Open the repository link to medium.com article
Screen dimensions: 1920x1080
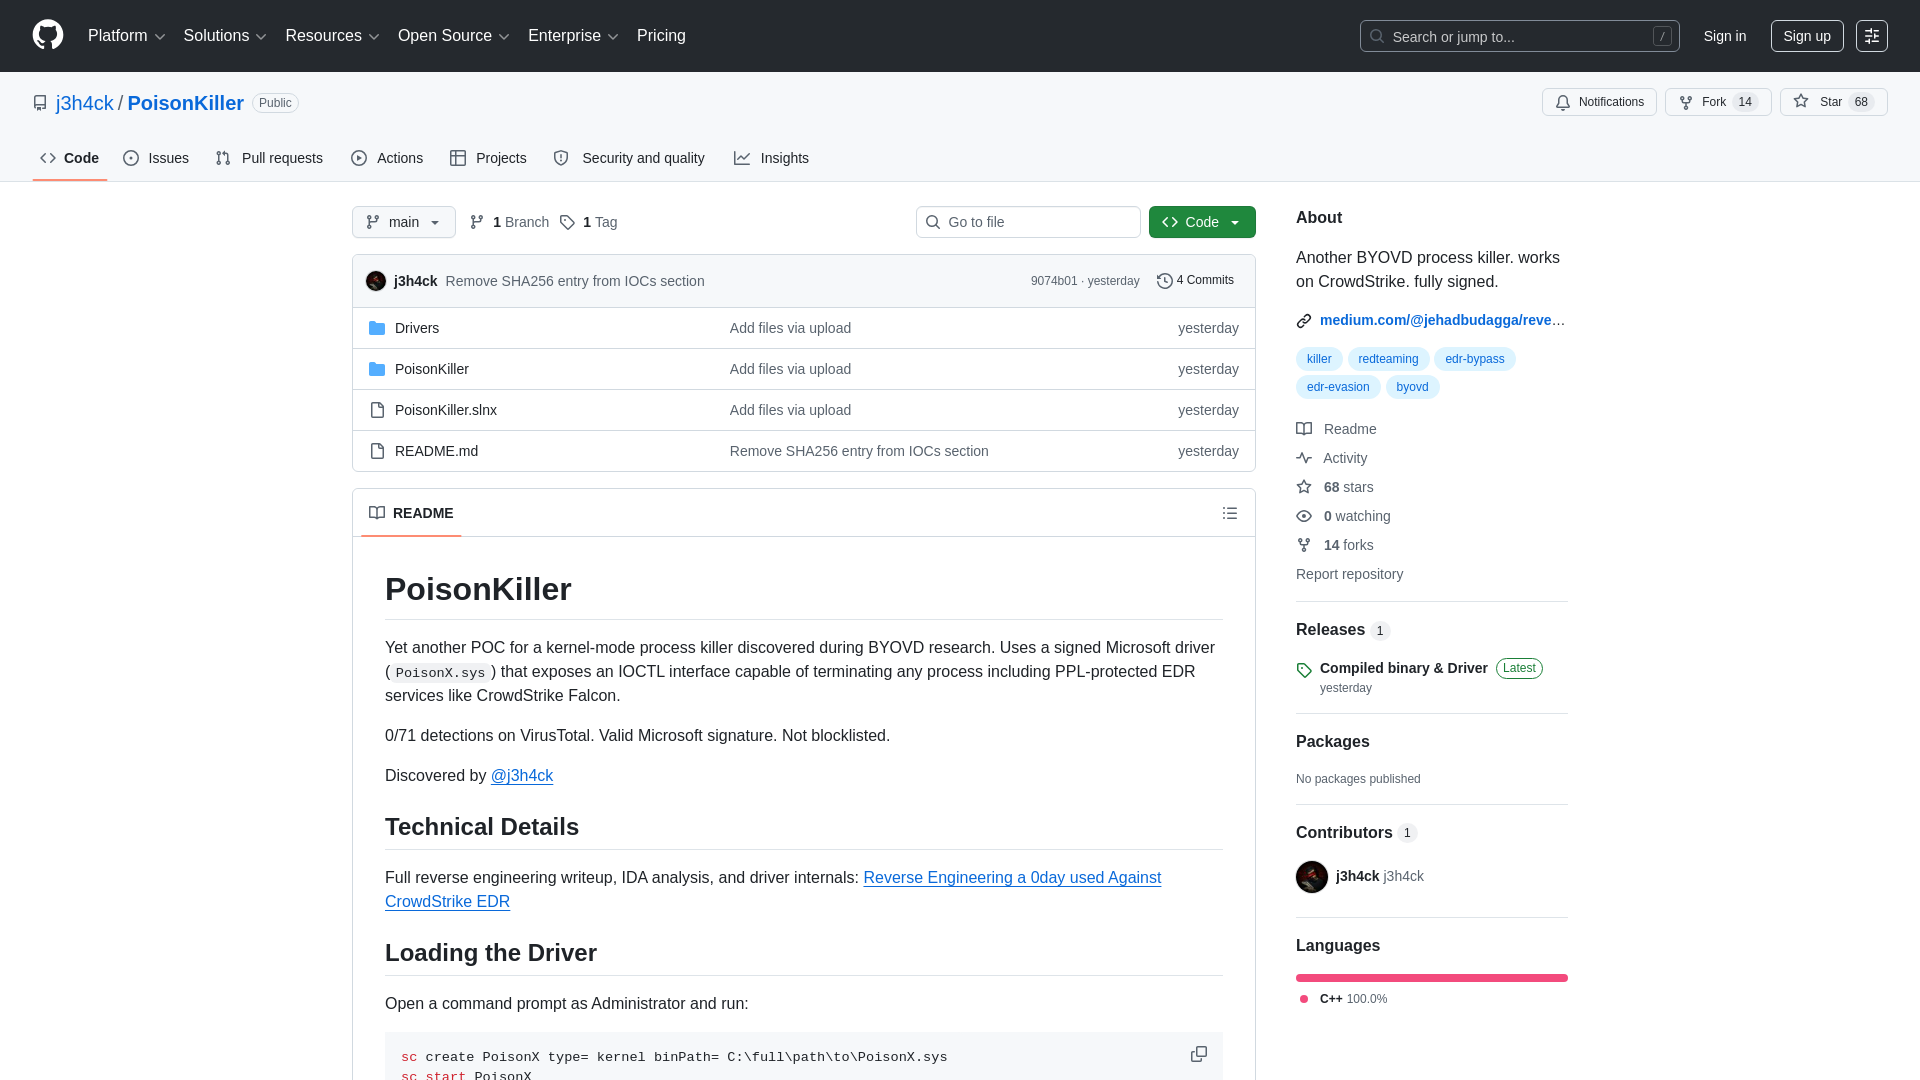(x=1441, y=320)
